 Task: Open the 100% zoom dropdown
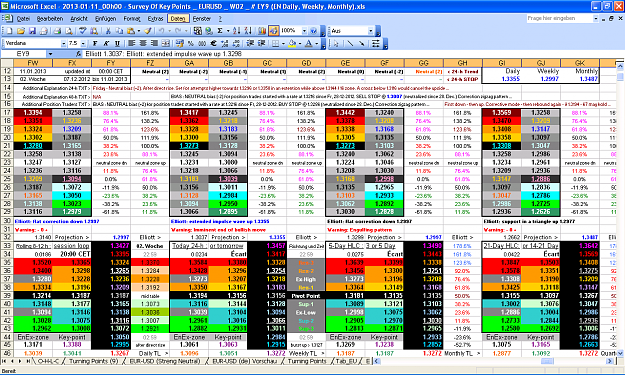[304, 31]
